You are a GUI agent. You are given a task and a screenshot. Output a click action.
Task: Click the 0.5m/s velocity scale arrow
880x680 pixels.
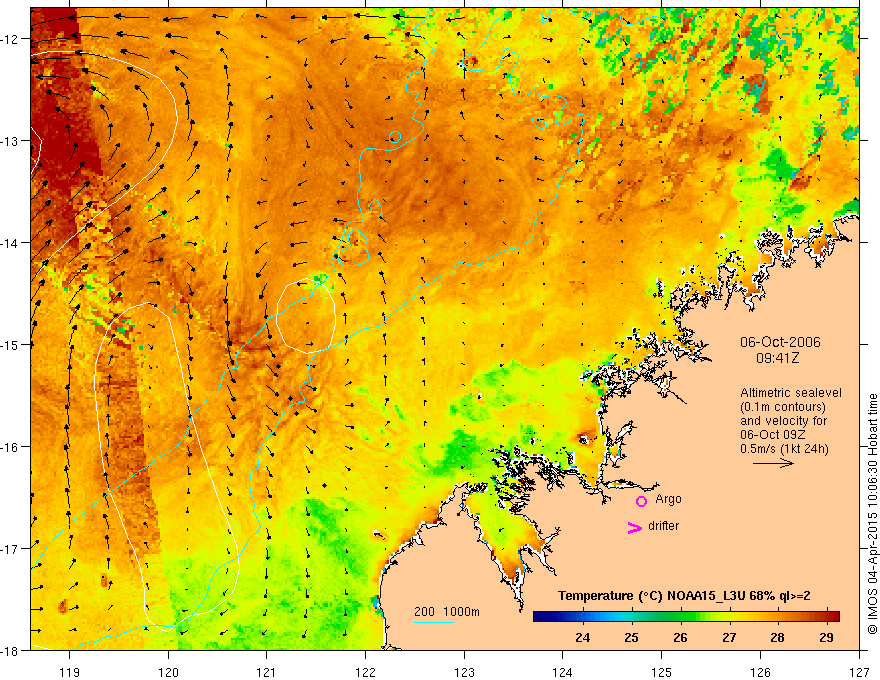pos(773,463)
